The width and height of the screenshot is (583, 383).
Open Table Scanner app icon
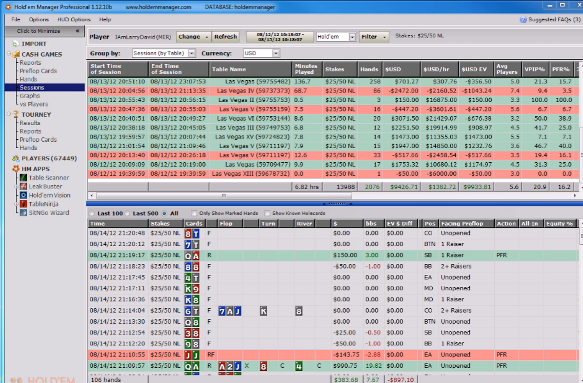(x=23, y=178)
